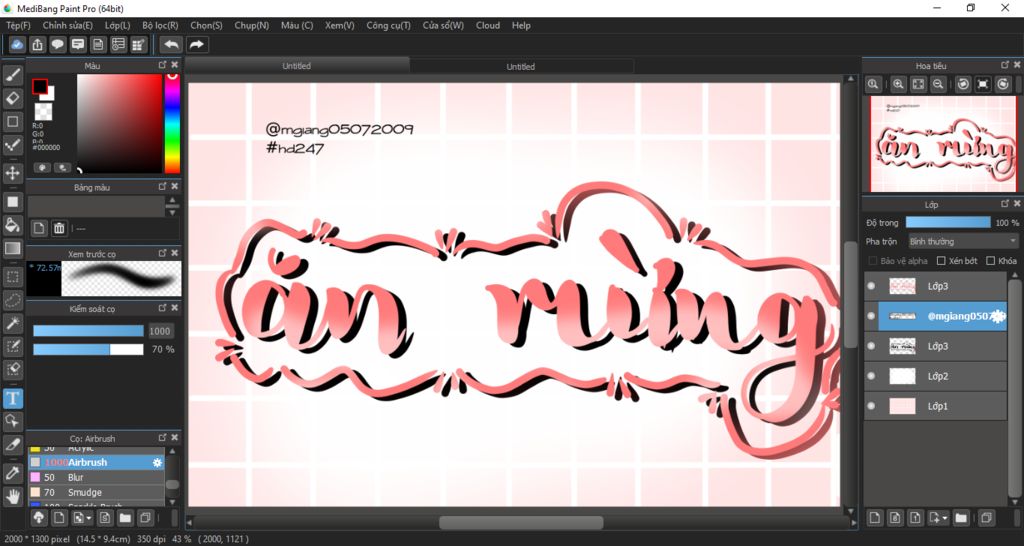Select the Divide tool below Operation tool
The width and height of the screenshot is (1024, 546).
(x=12, y=444)
